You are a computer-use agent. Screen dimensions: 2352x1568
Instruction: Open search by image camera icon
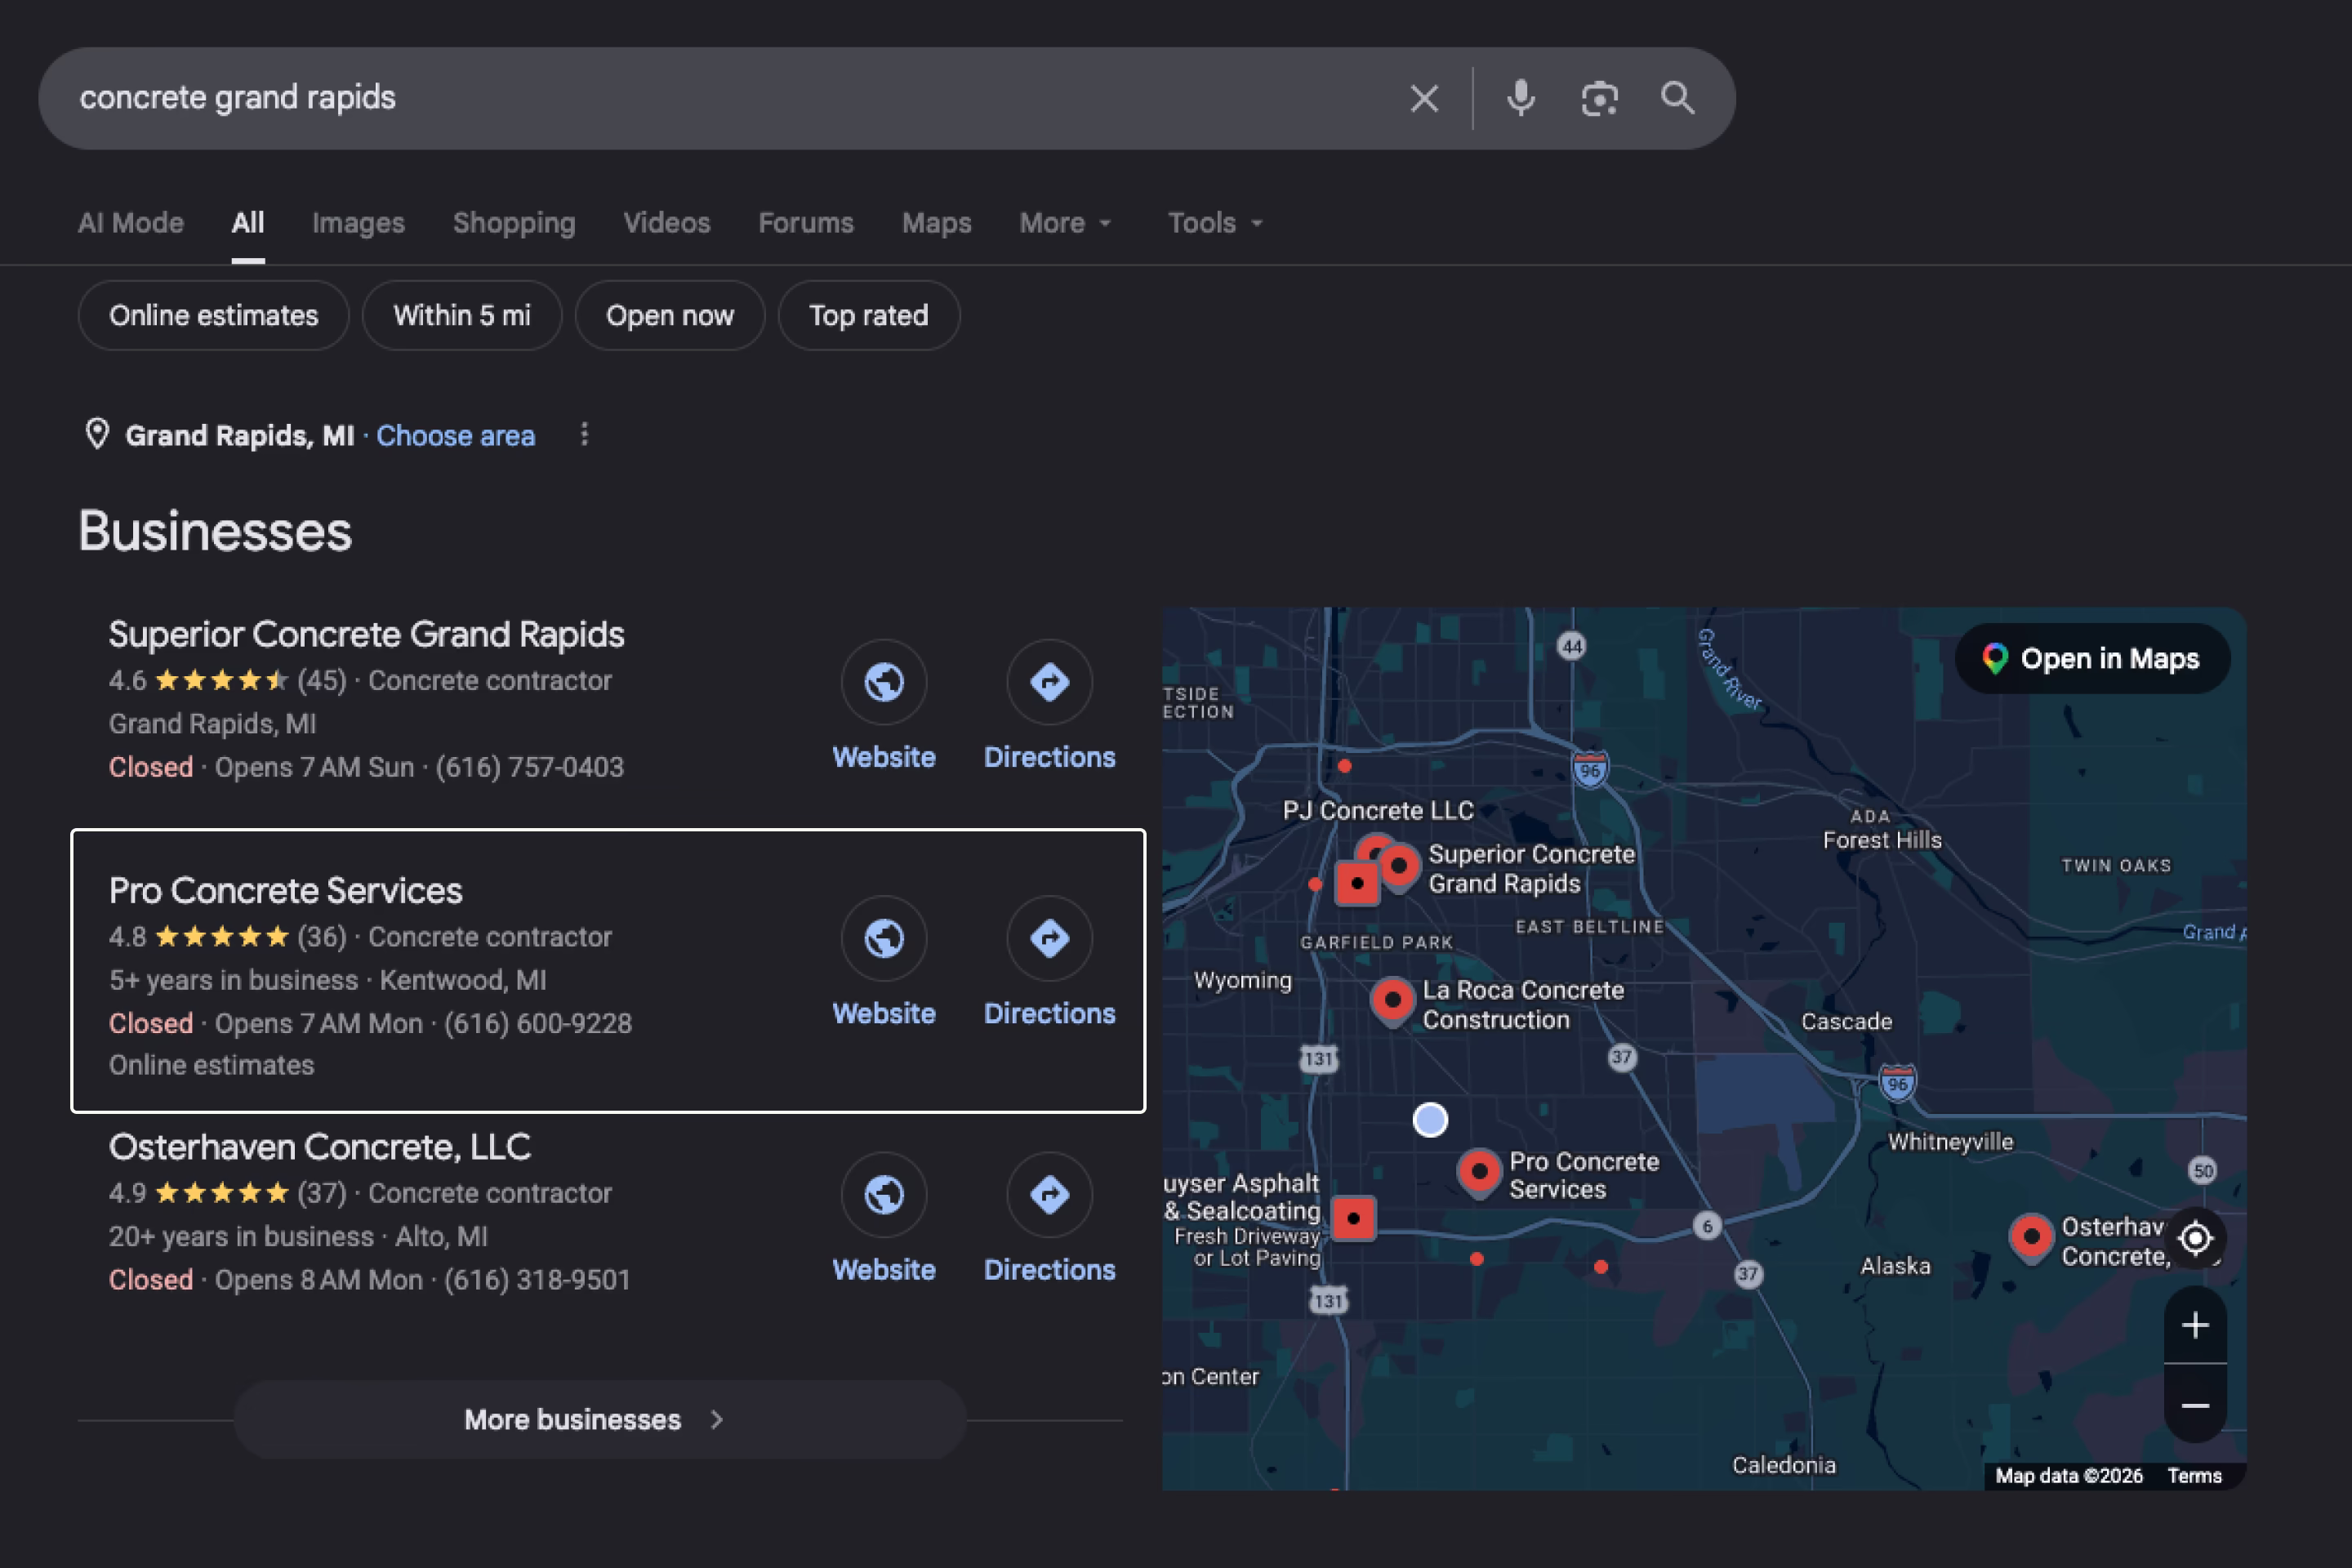pos(1599,98)
